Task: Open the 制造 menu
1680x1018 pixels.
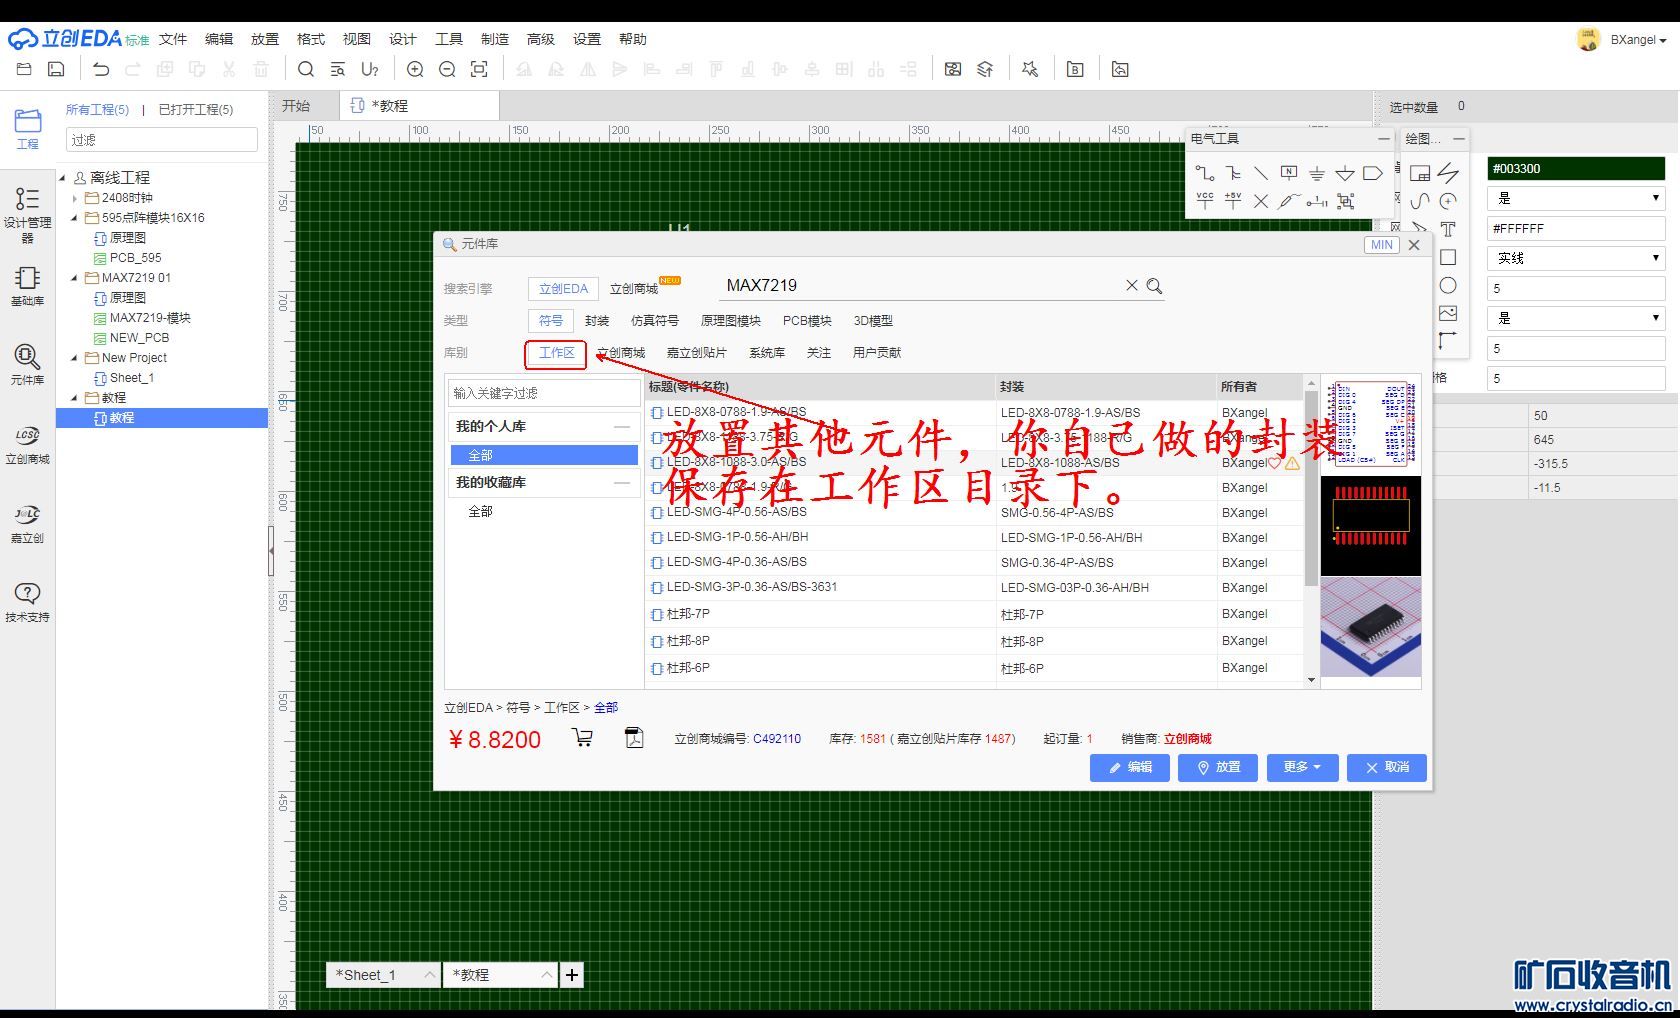Action: (495, 39)
